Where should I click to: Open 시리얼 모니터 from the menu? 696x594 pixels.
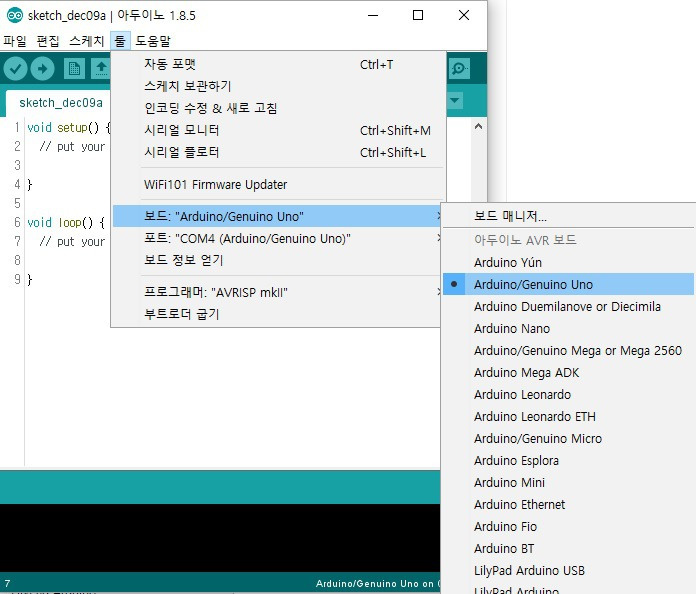(x=278, y=130)
